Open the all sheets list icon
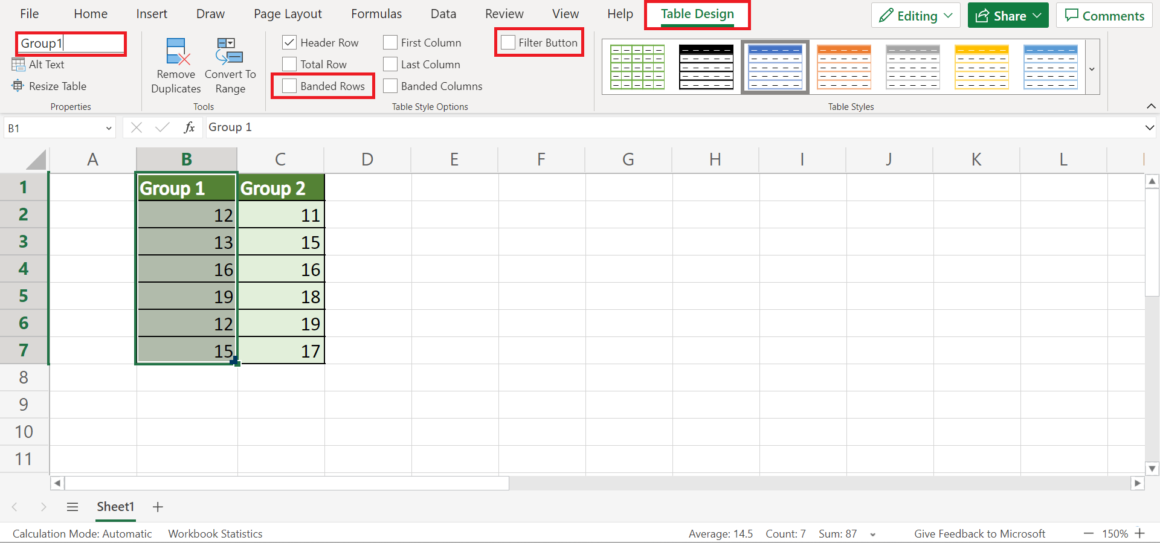Screen dimensions: 1160x543 72,507
